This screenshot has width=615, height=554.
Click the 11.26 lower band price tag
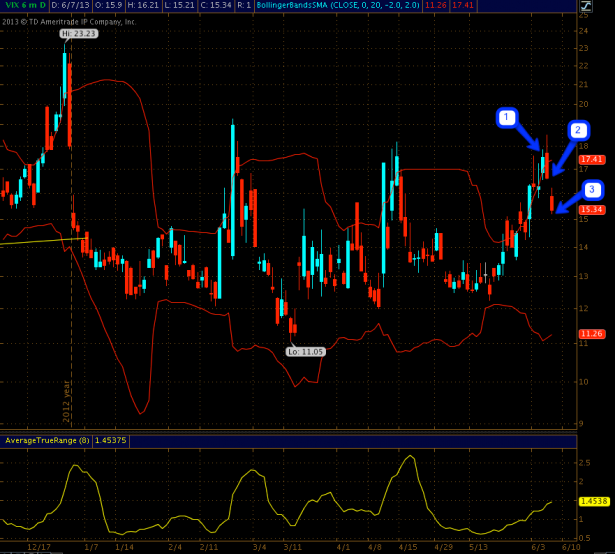590,334
